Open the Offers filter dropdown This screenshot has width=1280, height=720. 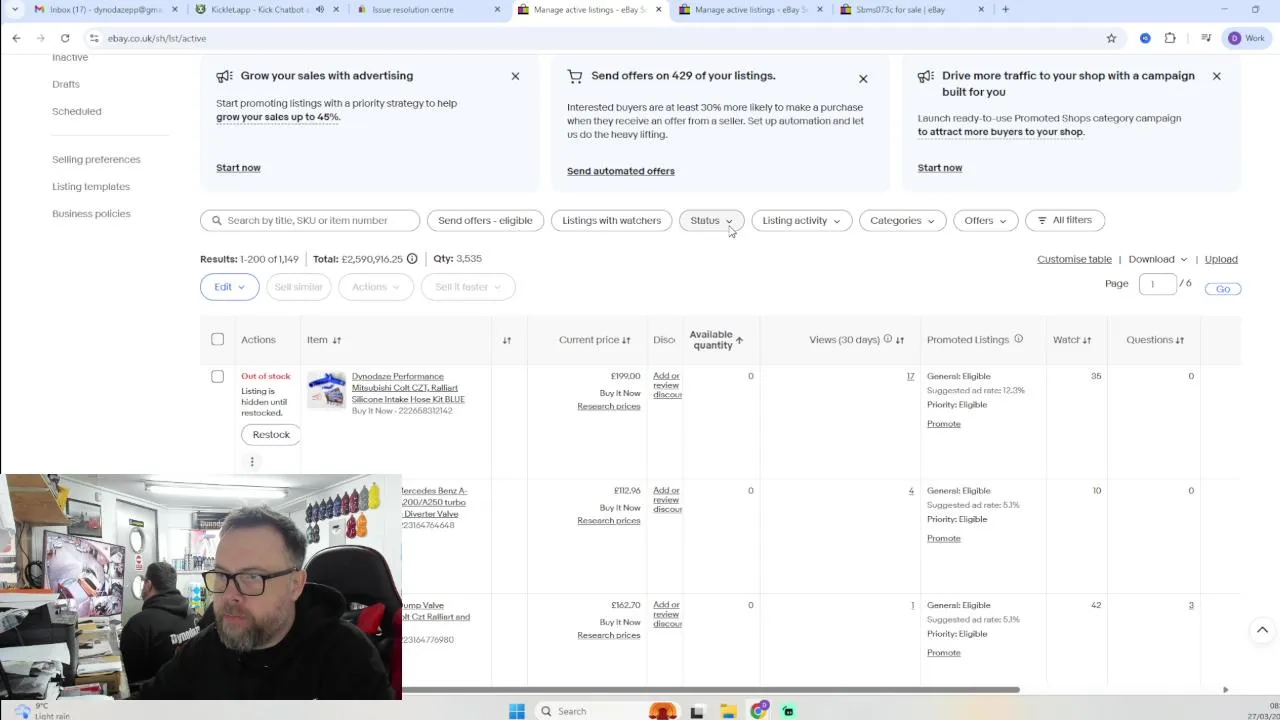tap(985, 220)
